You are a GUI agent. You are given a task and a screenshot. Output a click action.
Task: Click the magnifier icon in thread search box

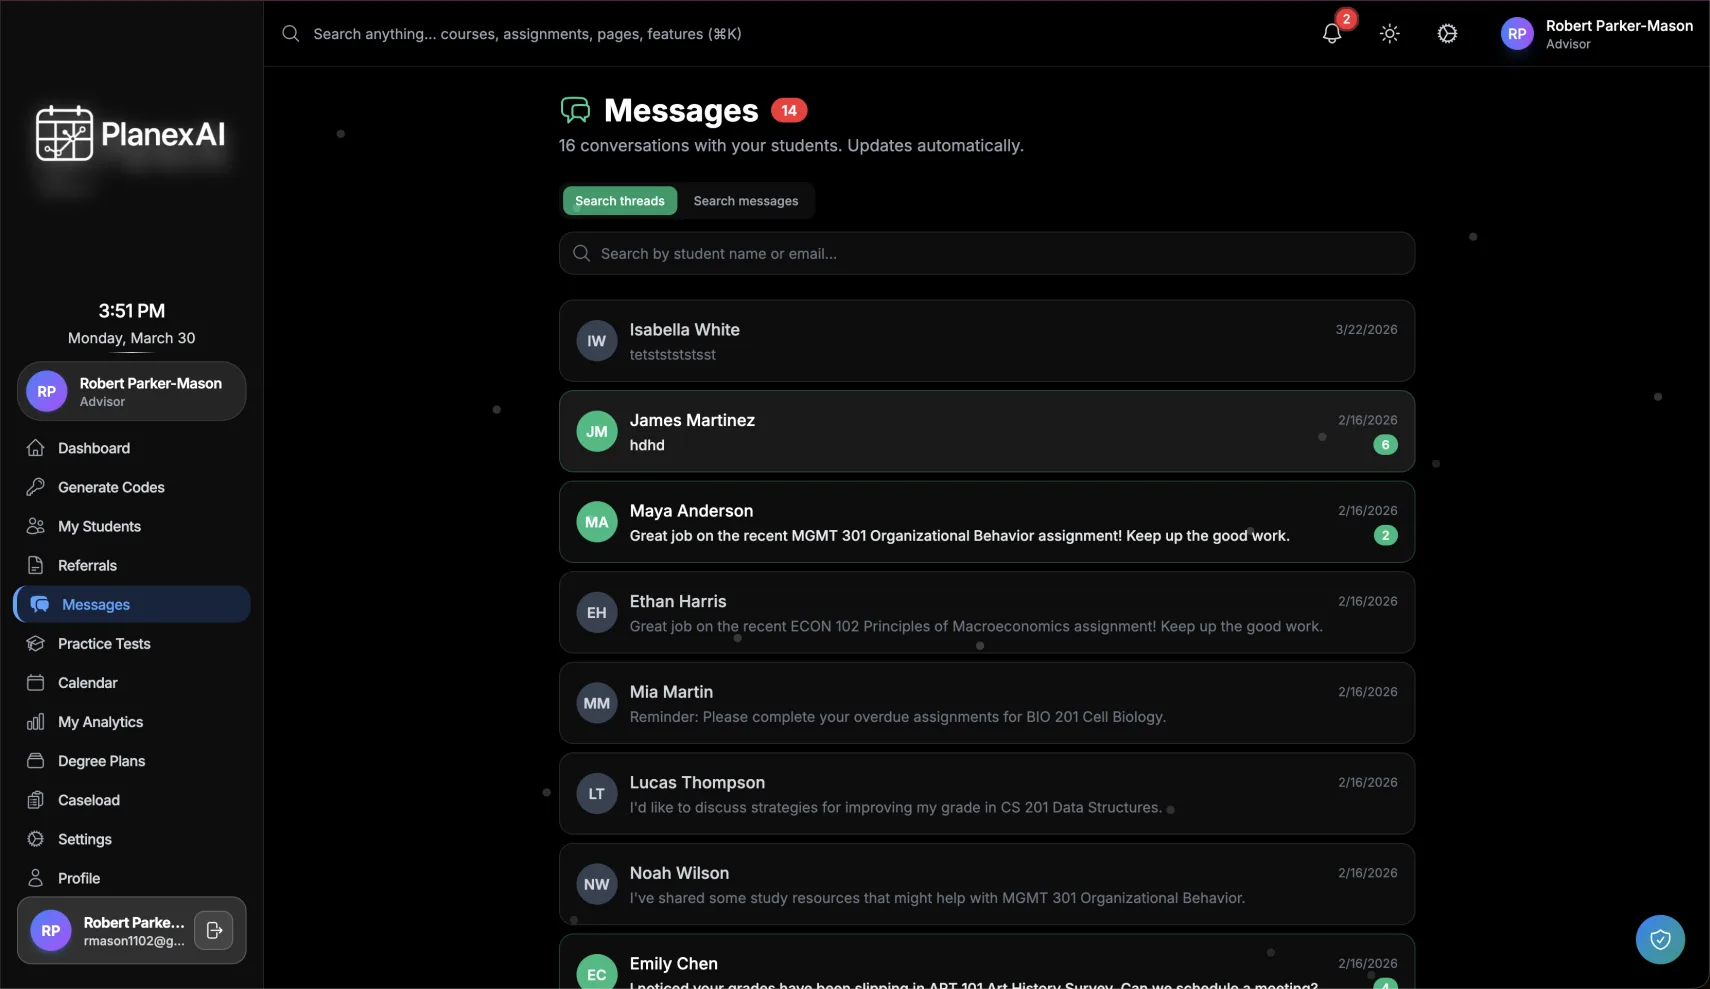(581, 254)
